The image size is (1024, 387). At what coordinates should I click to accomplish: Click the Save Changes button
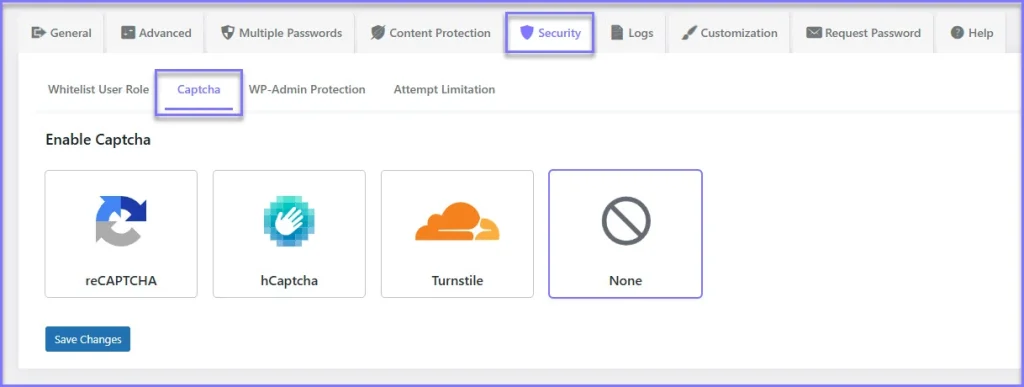tap(88, 339)
